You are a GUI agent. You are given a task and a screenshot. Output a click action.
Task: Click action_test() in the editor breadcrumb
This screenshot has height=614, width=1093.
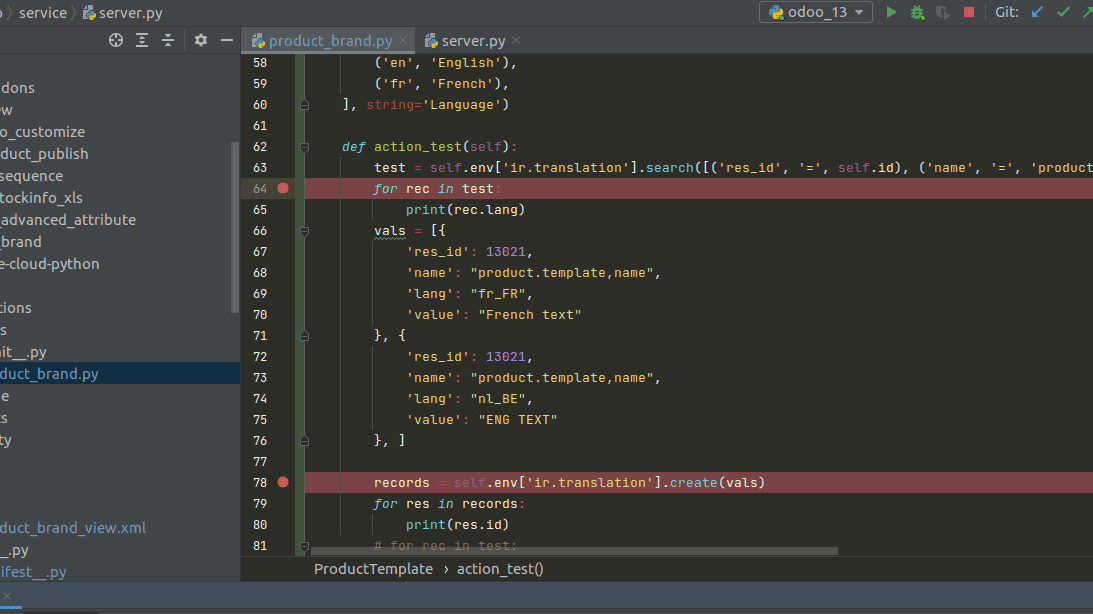[500, 569]
